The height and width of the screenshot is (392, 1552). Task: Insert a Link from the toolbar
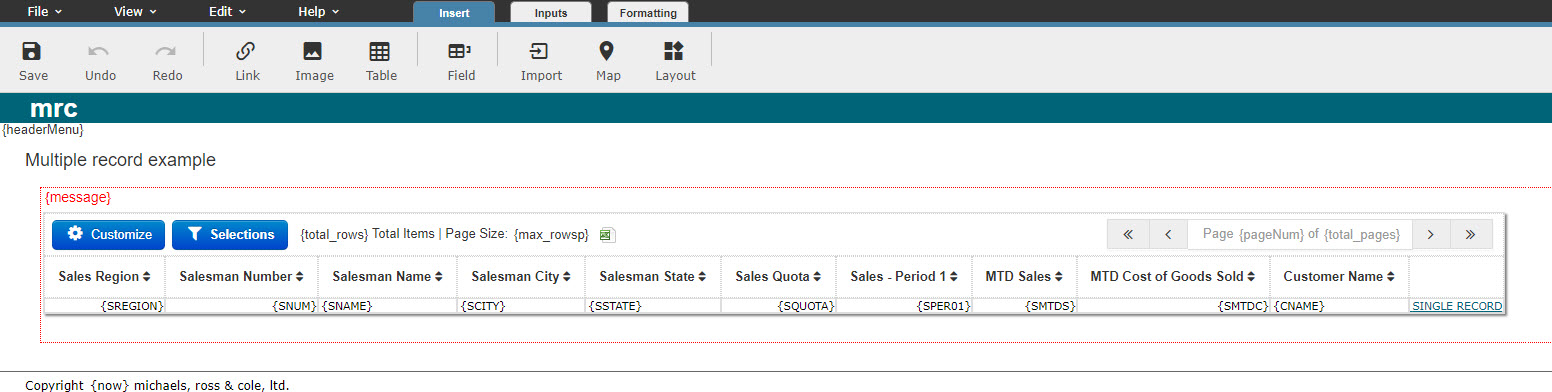[246, 52]
